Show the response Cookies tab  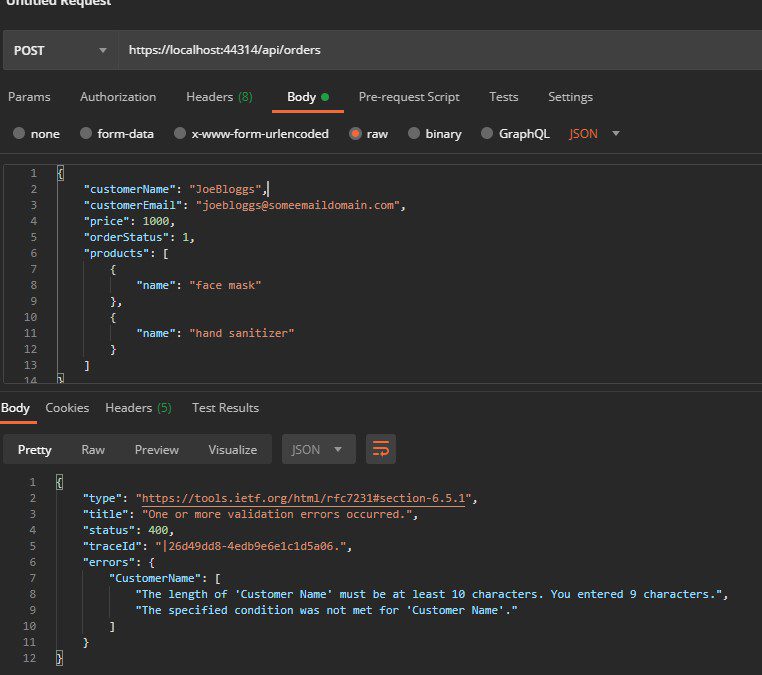click(67, 408)
